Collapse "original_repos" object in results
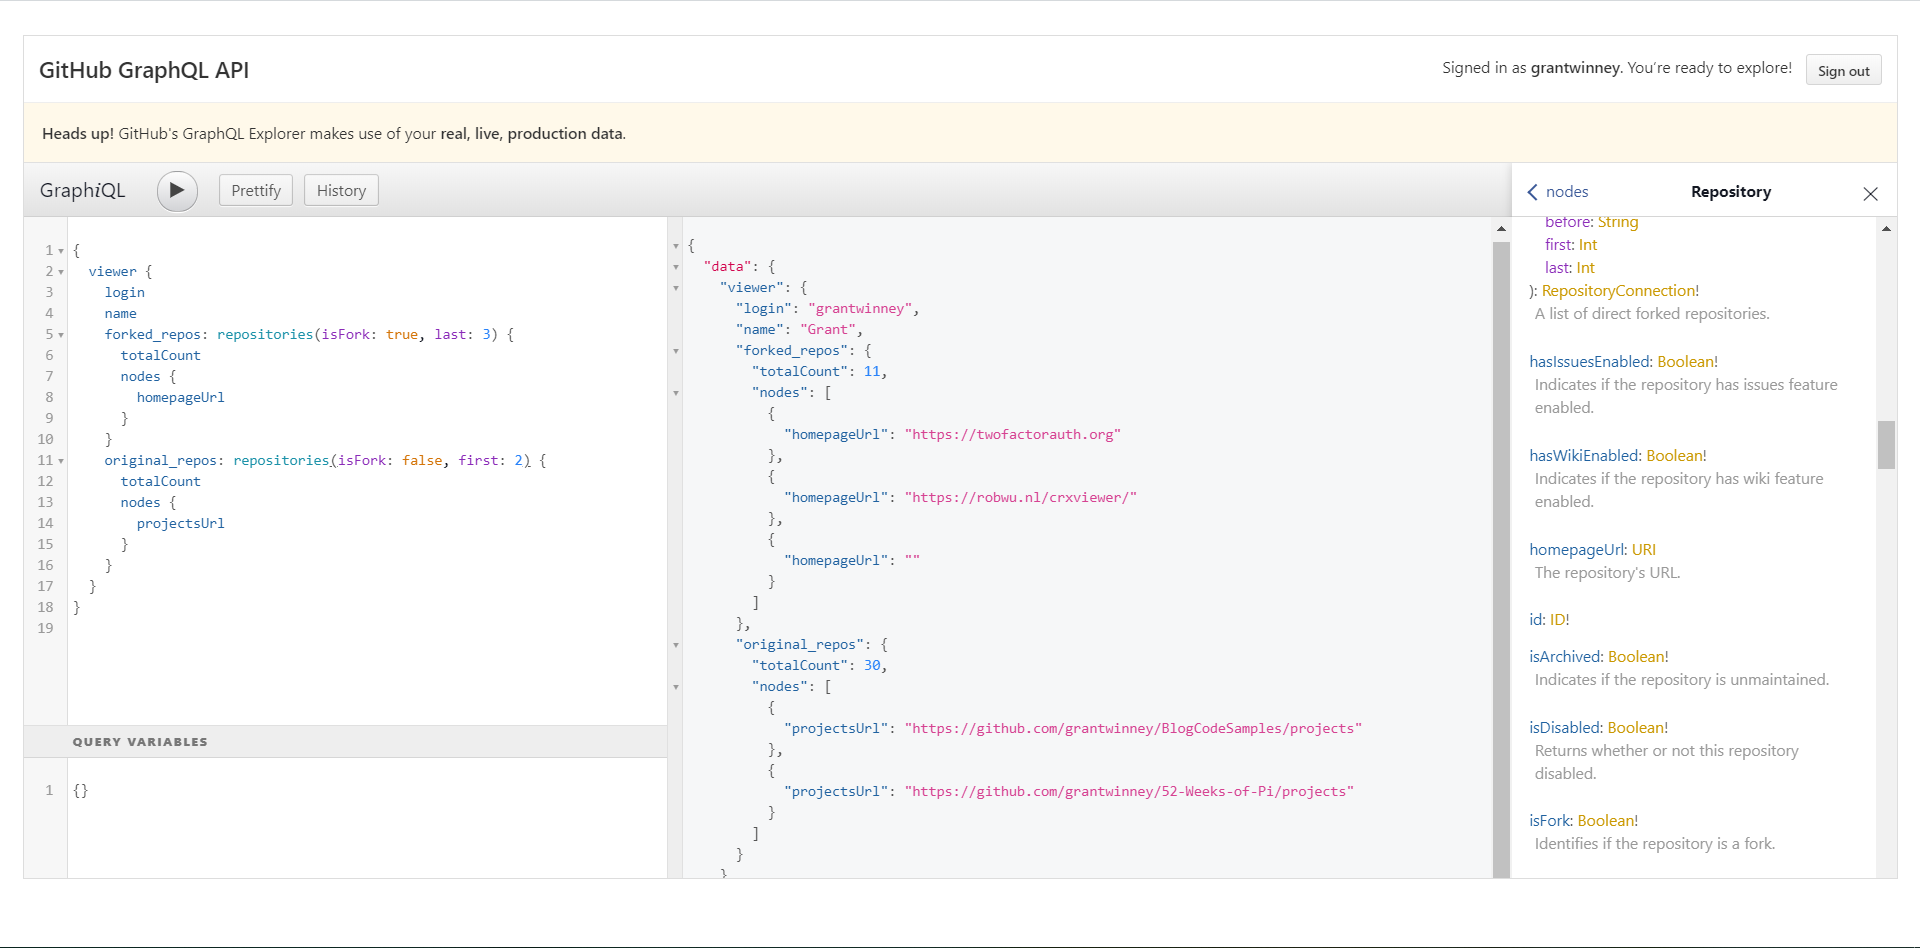This screenshot has height=948, width=1920. [x=676, y=645]
